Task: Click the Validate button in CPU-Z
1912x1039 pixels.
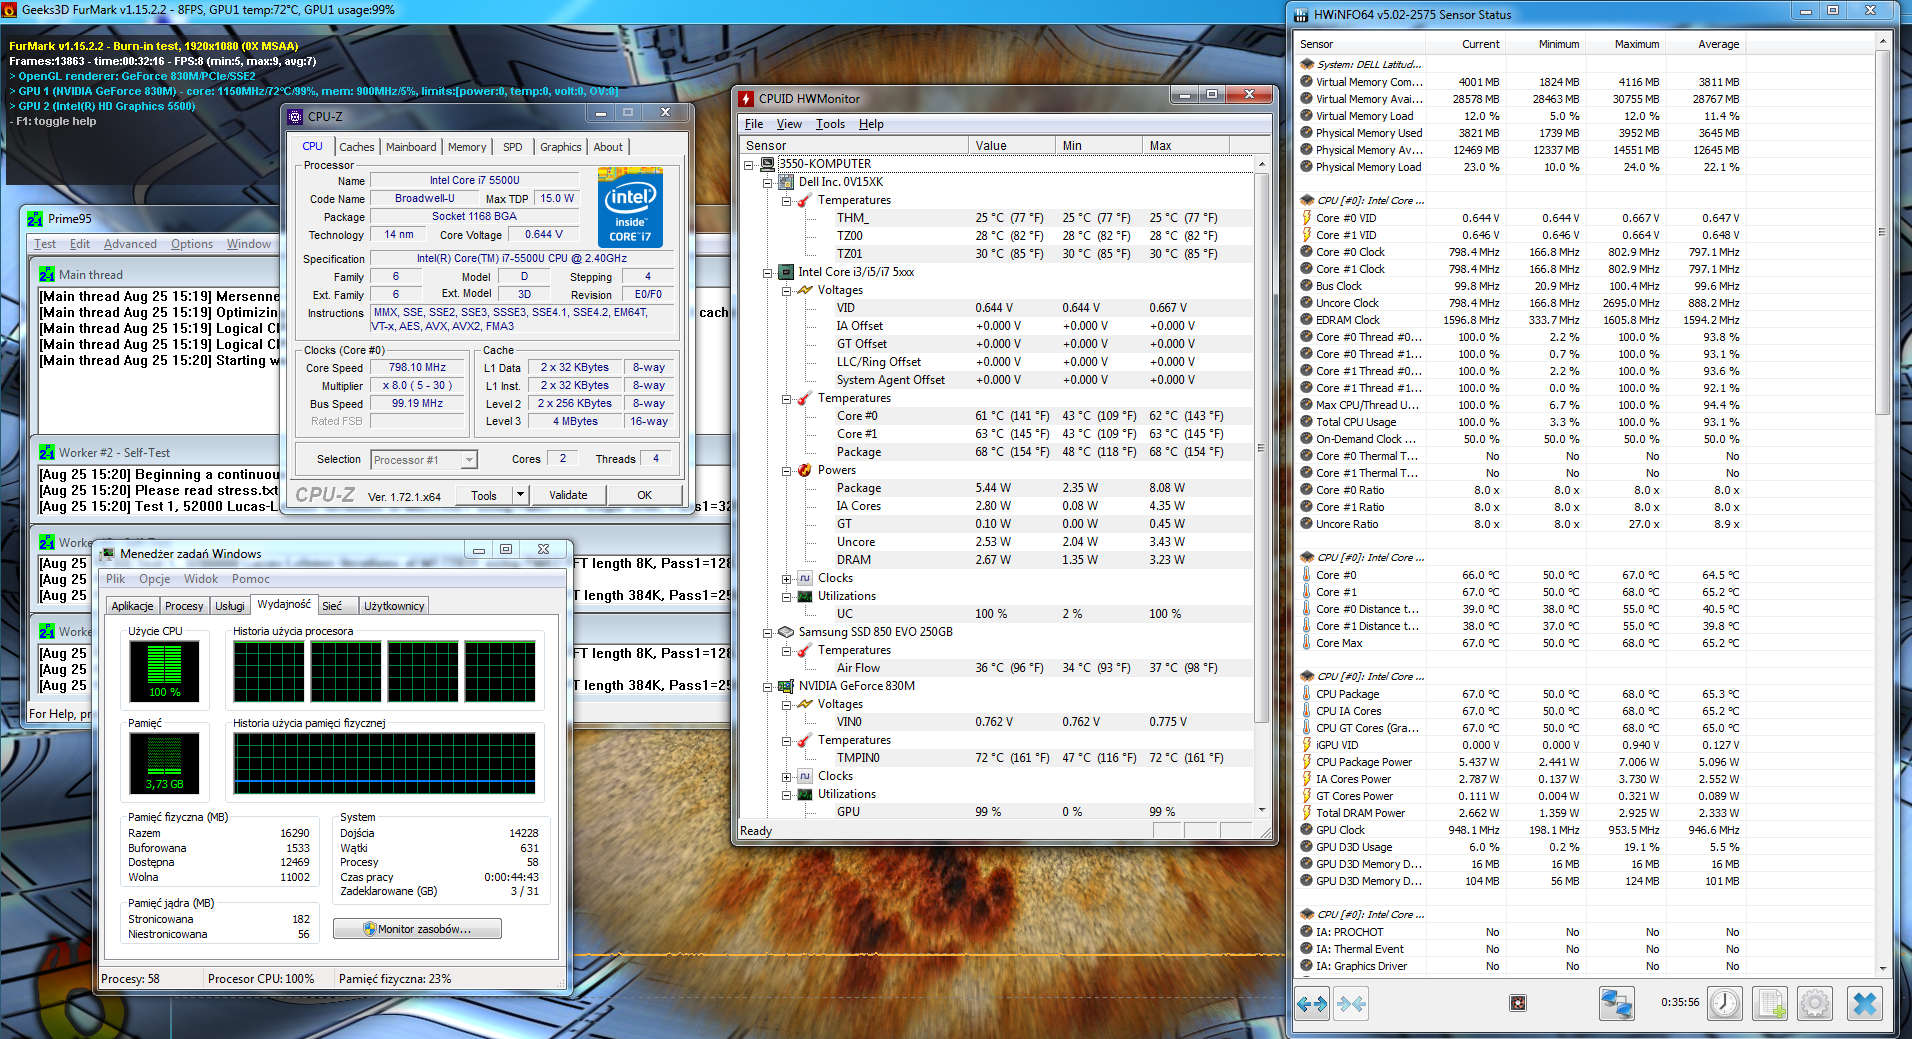Action: [x=568, y=495]
